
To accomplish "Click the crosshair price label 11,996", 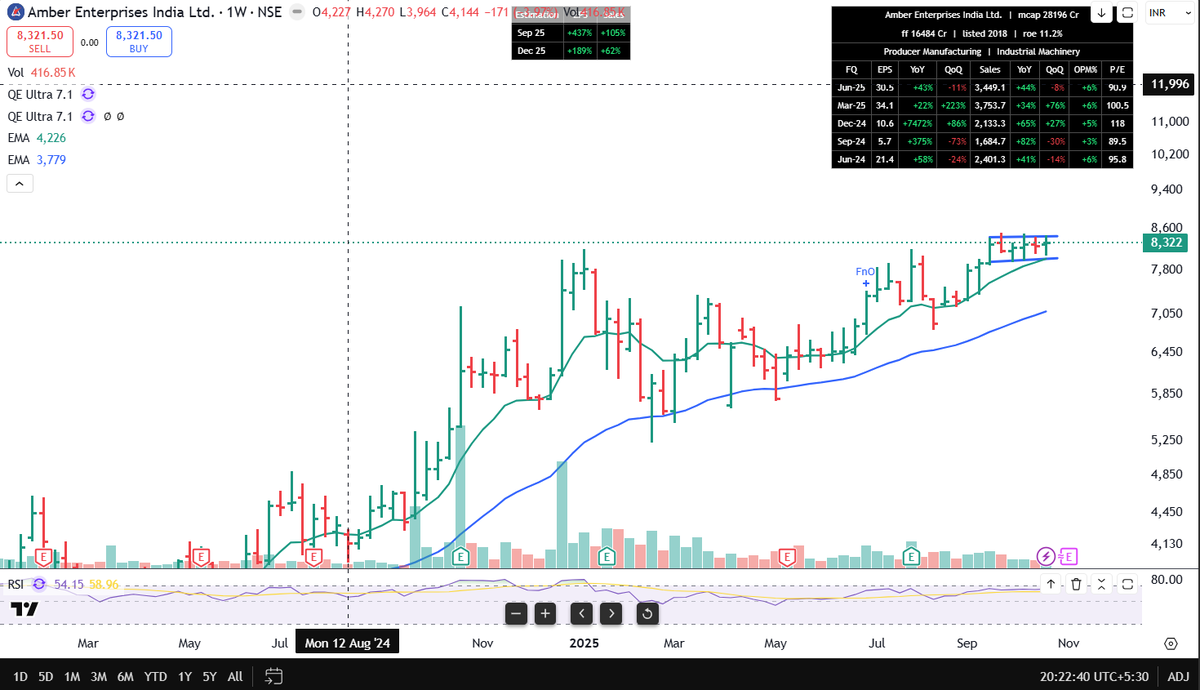I will click(x=1170, y=84).
